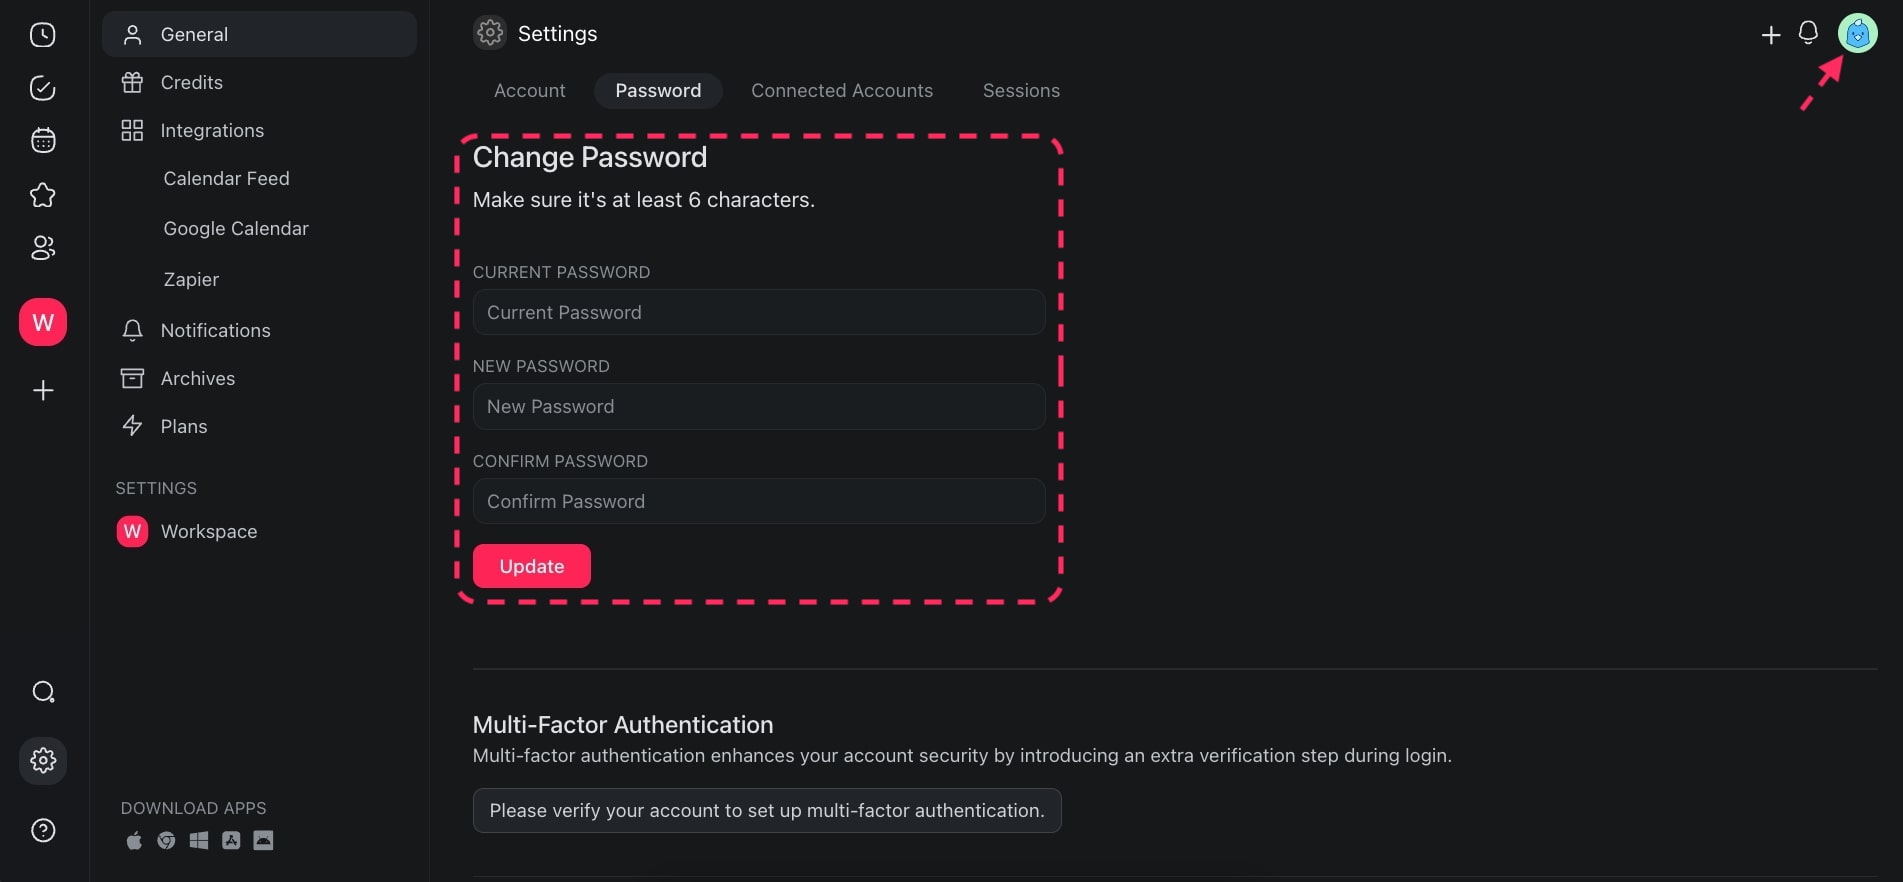
Task: Open the Connected Accounts tab
Action: tap(842, 91)
